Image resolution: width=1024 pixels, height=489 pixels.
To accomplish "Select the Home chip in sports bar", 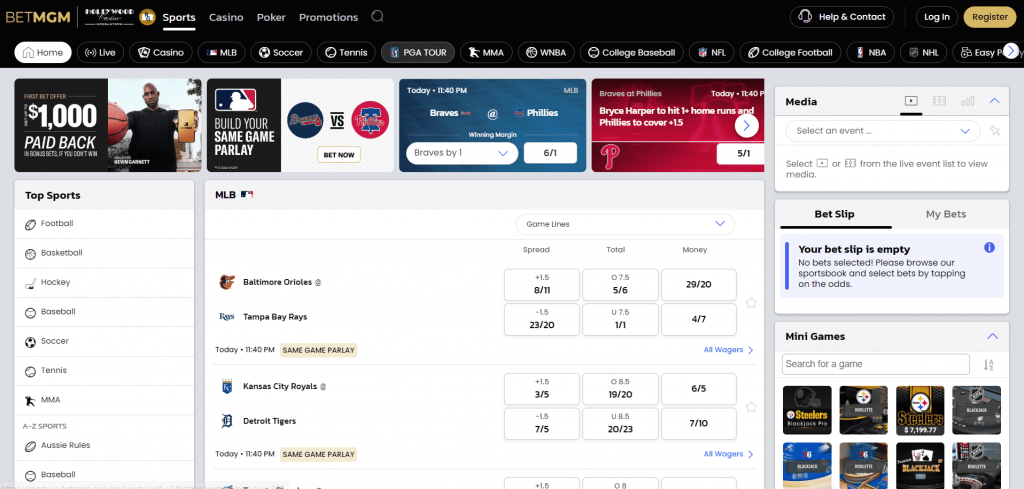I will point(43,52).
